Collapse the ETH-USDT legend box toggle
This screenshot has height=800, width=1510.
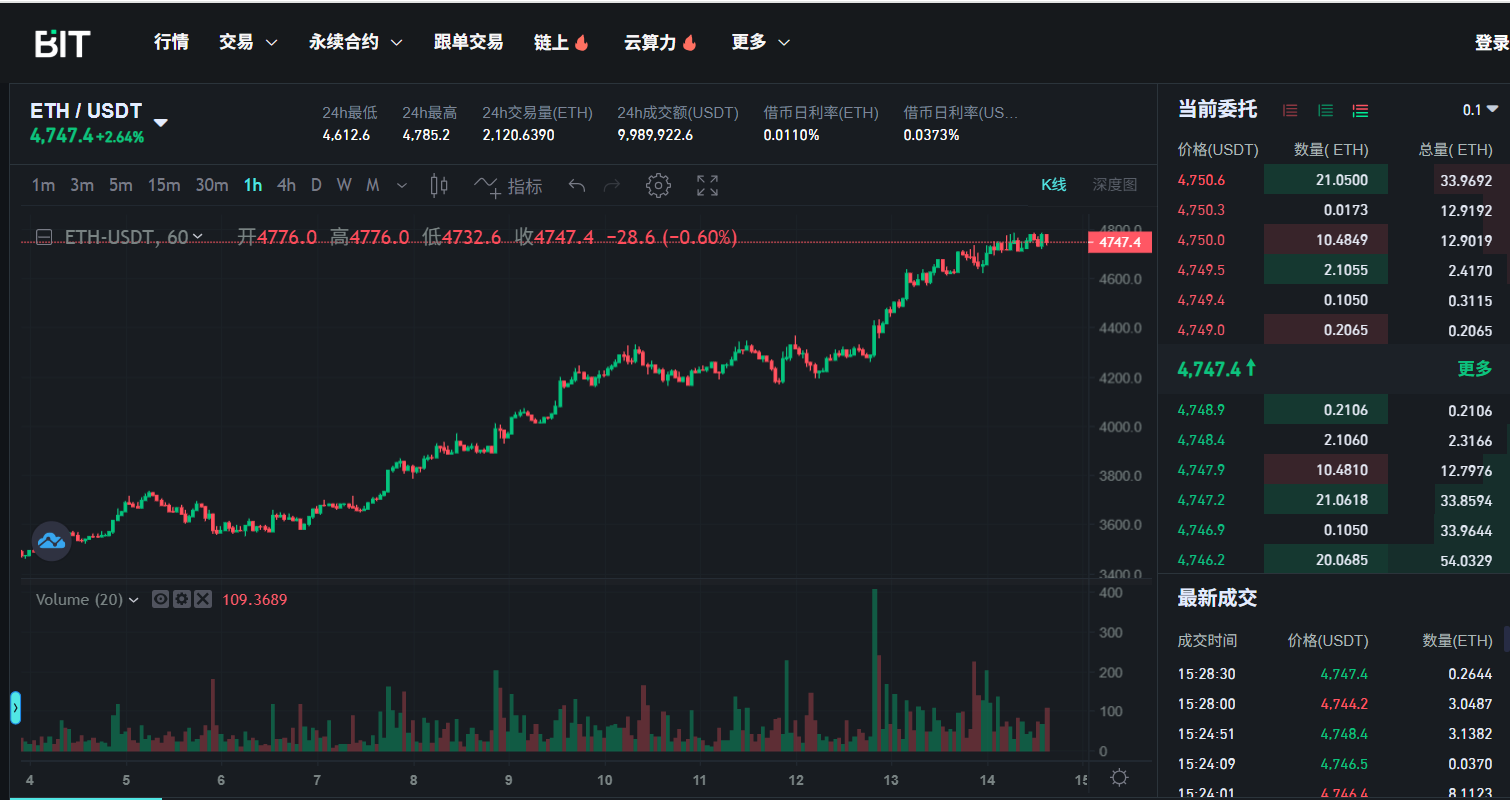click(43, 237)
